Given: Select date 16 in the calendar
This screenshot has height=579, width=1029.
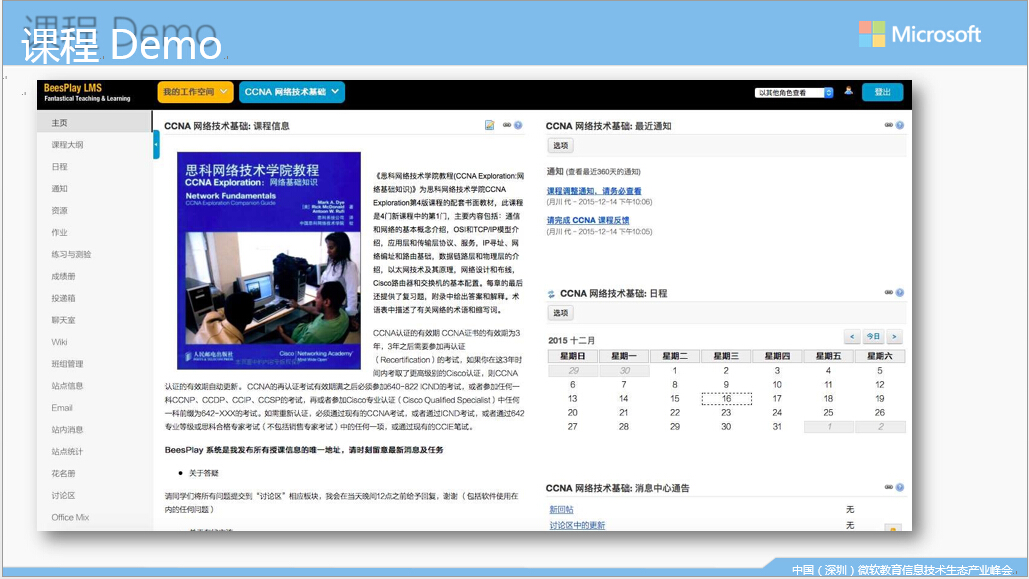Looking at the screenshot, I should 726,398.
